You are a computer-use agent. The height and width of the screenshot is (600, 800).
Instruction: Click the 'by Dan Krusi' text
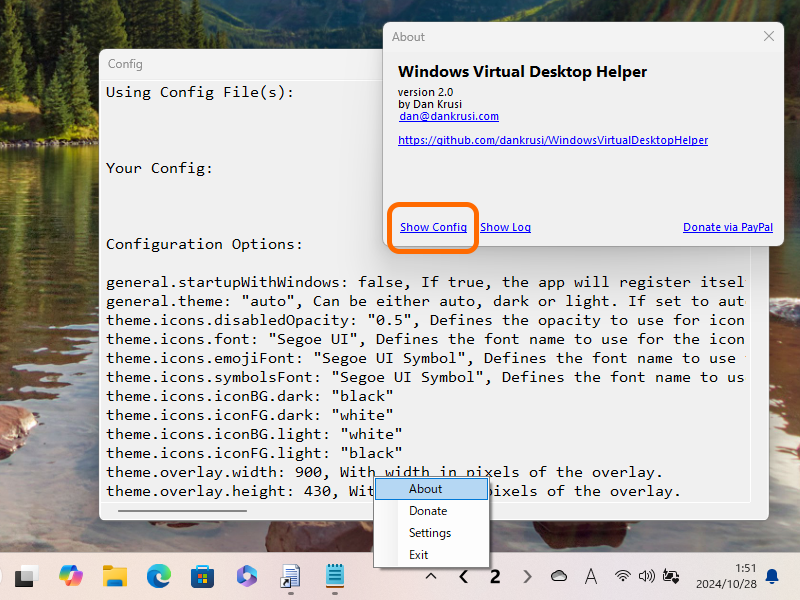430,104
